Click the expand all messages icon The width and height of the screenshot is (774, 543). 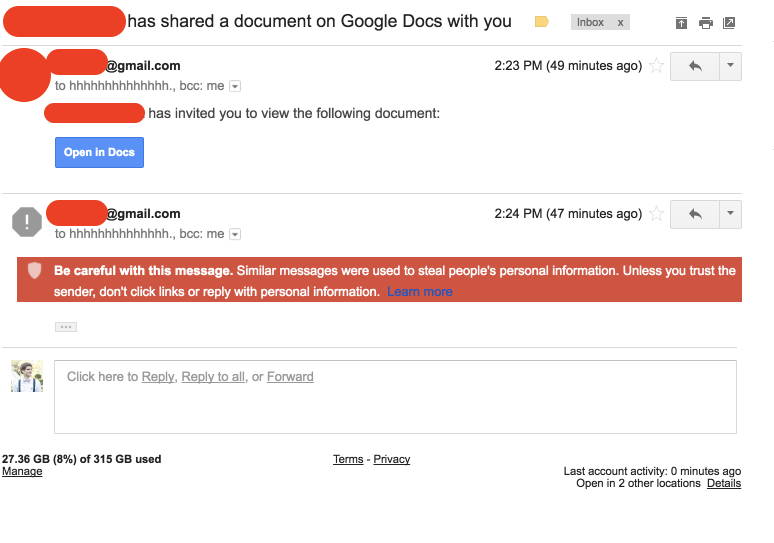point(682,23)
